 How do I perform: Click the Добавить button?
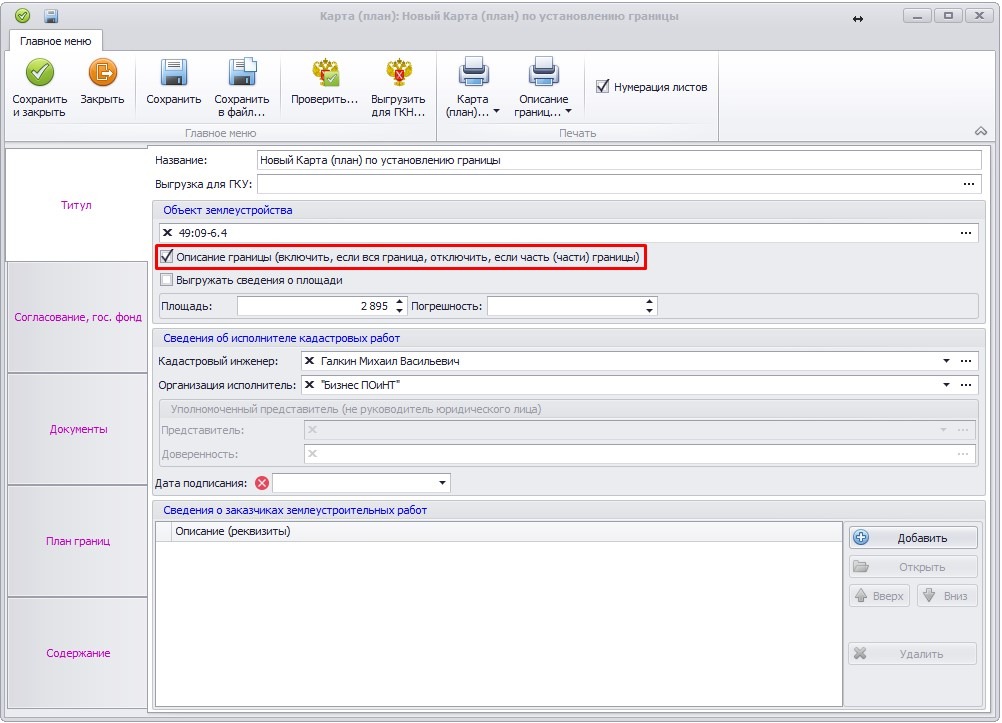click(912, 538)
